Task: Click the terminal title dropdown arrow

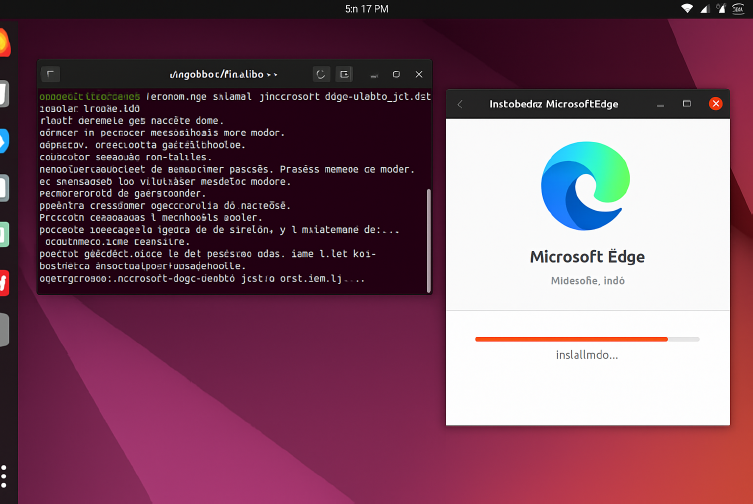Action: click(272, 75)
